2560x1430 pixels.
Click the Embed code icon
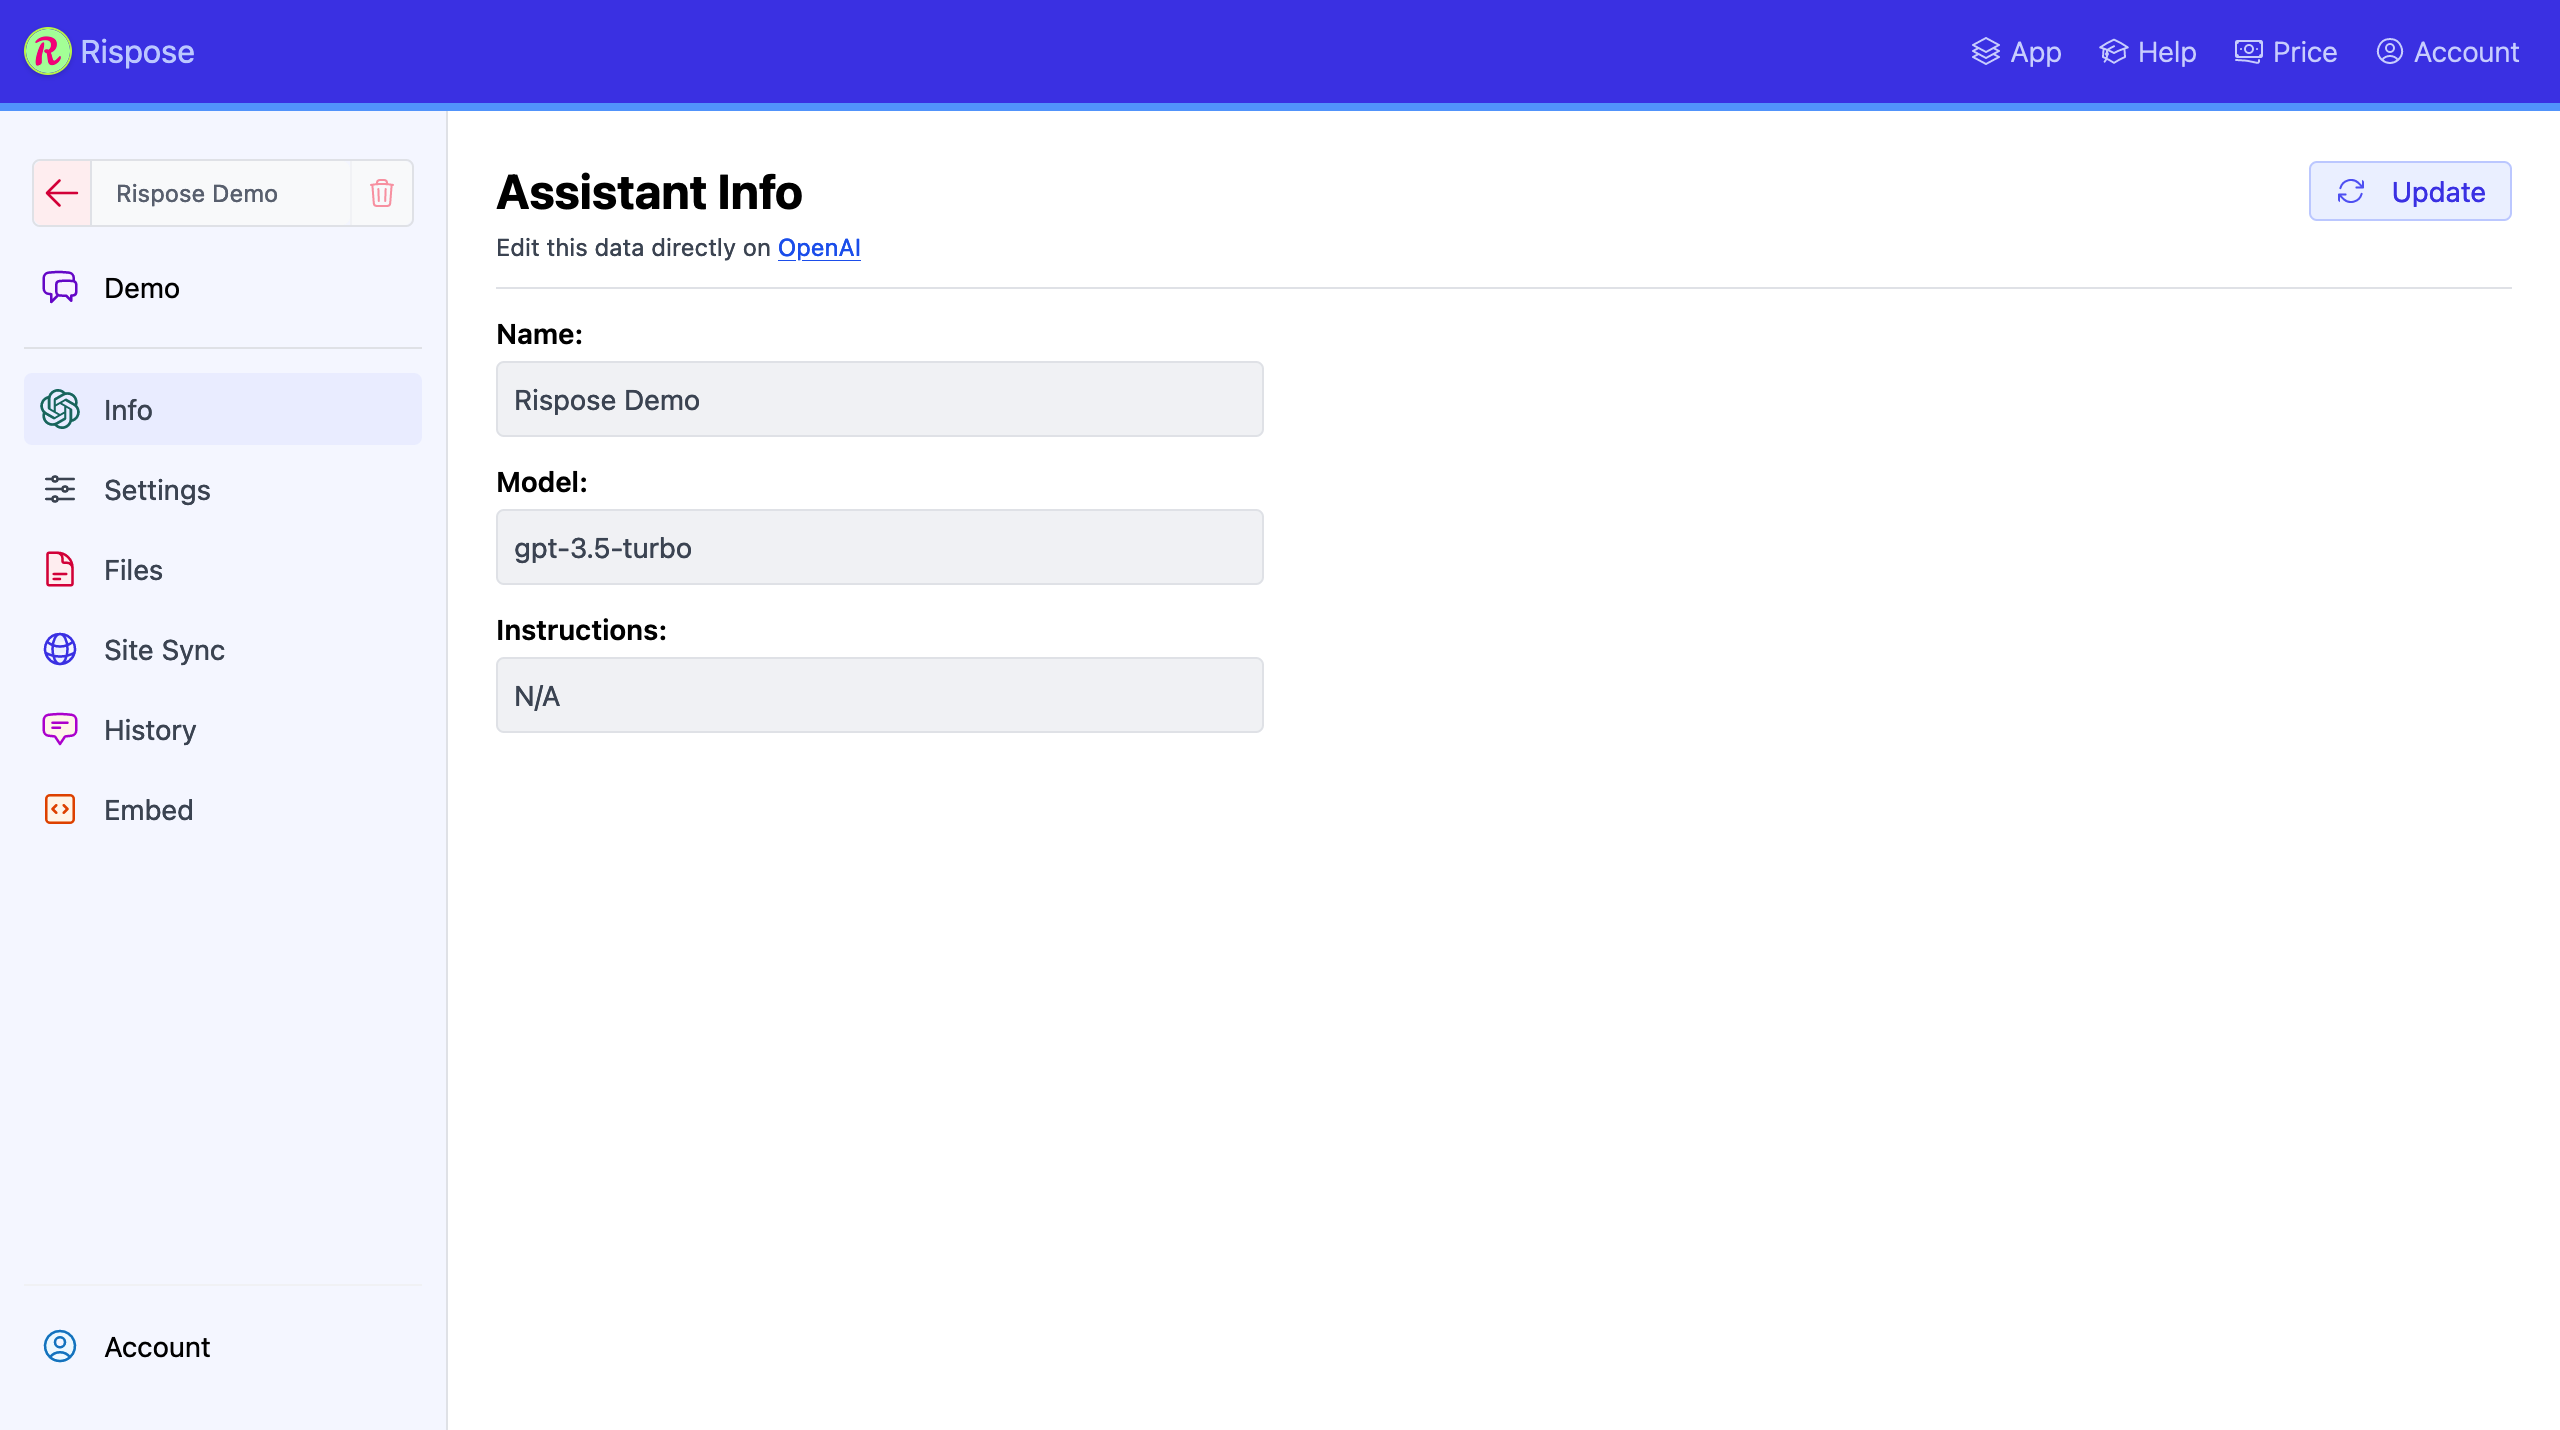pos(60,810)
